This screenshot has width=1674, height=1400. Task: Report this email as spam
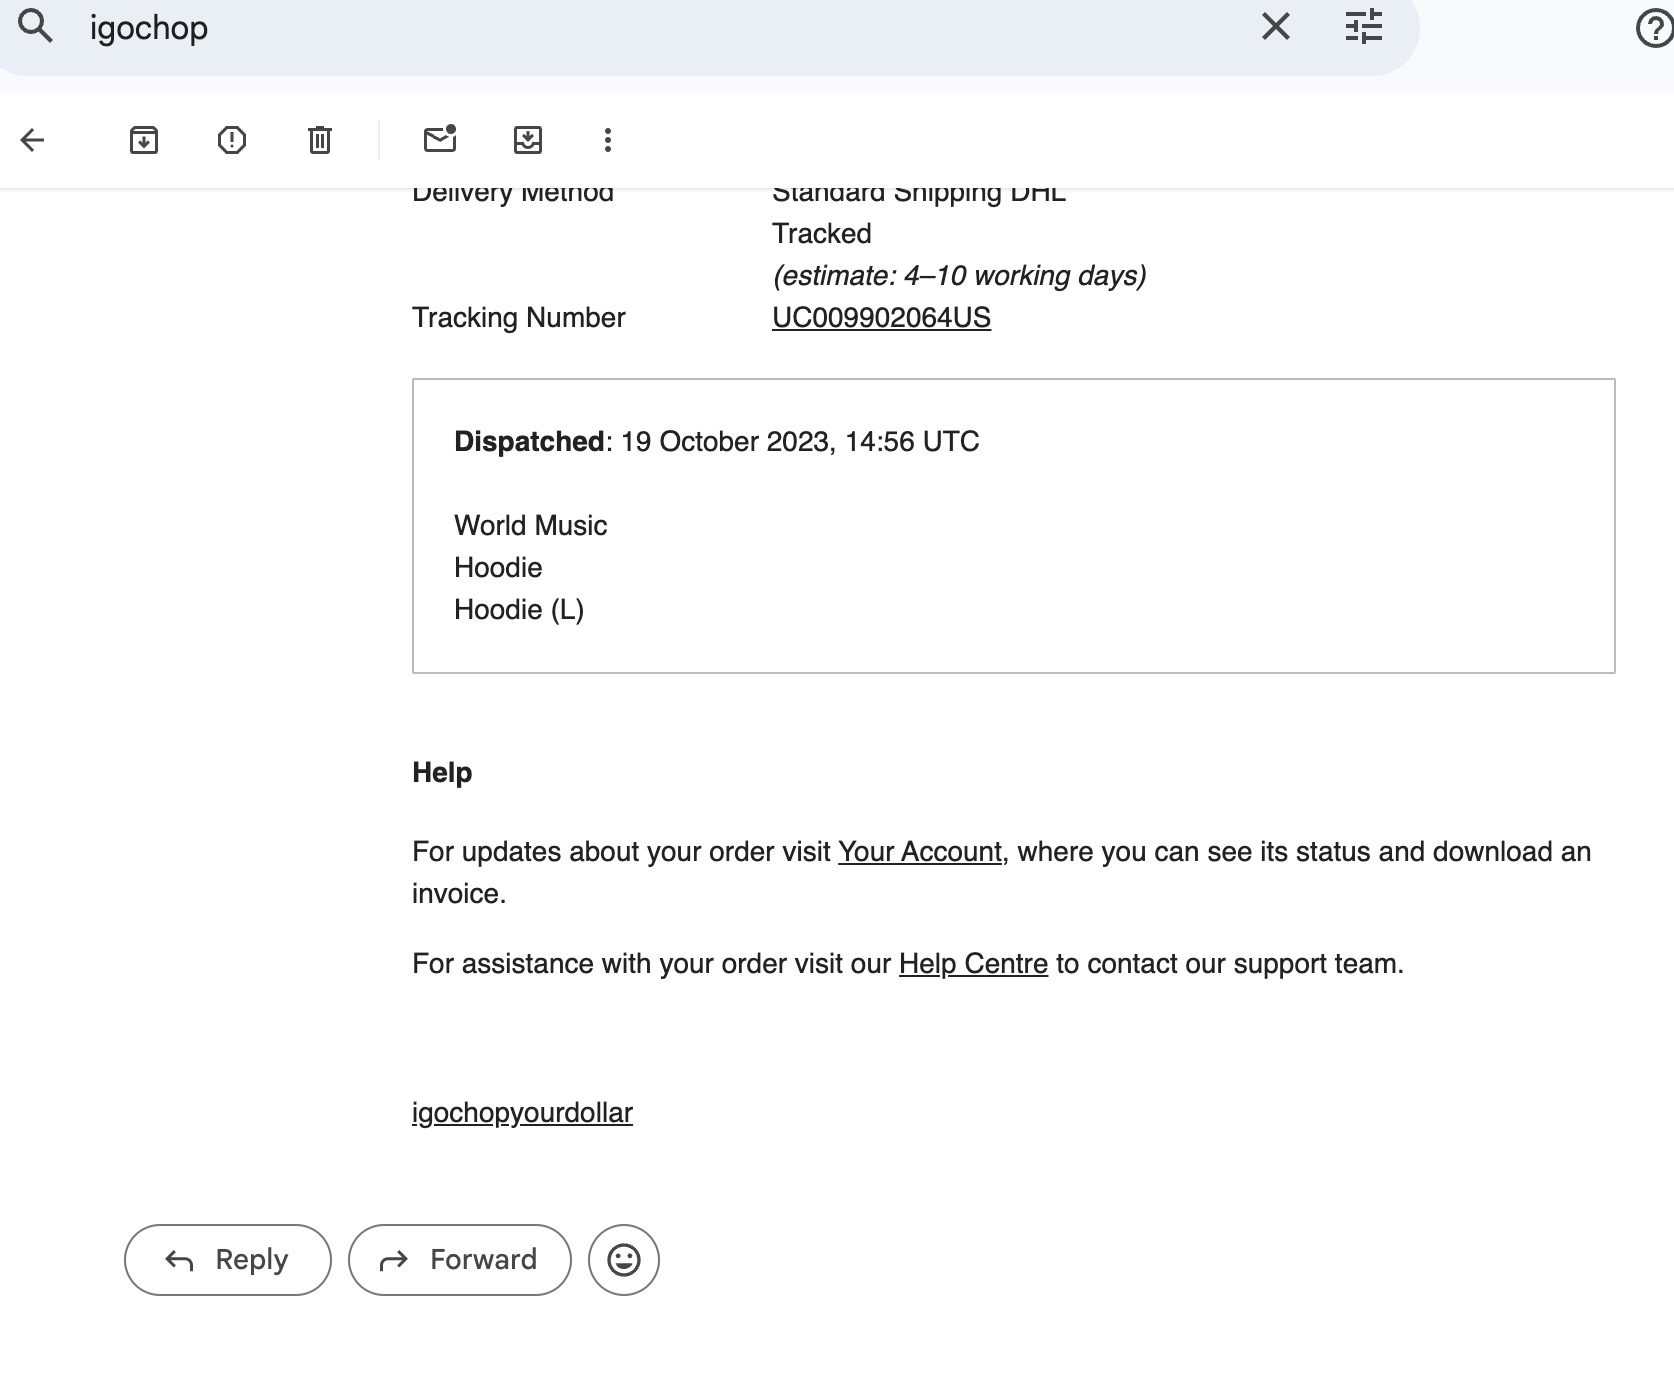[232, 140]
